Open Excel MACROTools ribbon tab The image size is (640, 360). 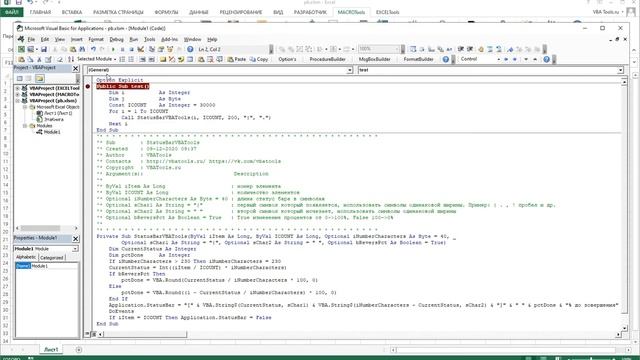coord(351,12)
